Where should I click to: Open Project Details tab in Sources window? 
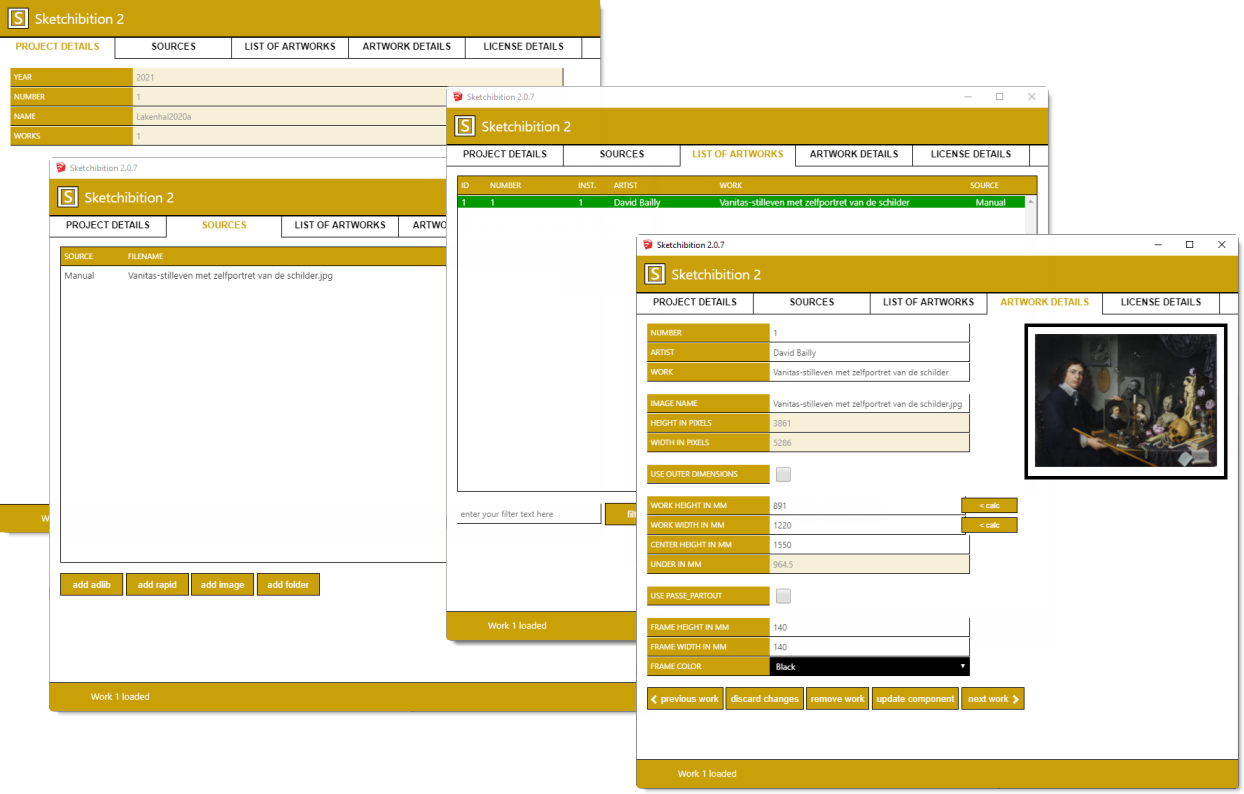click(108, 225)
